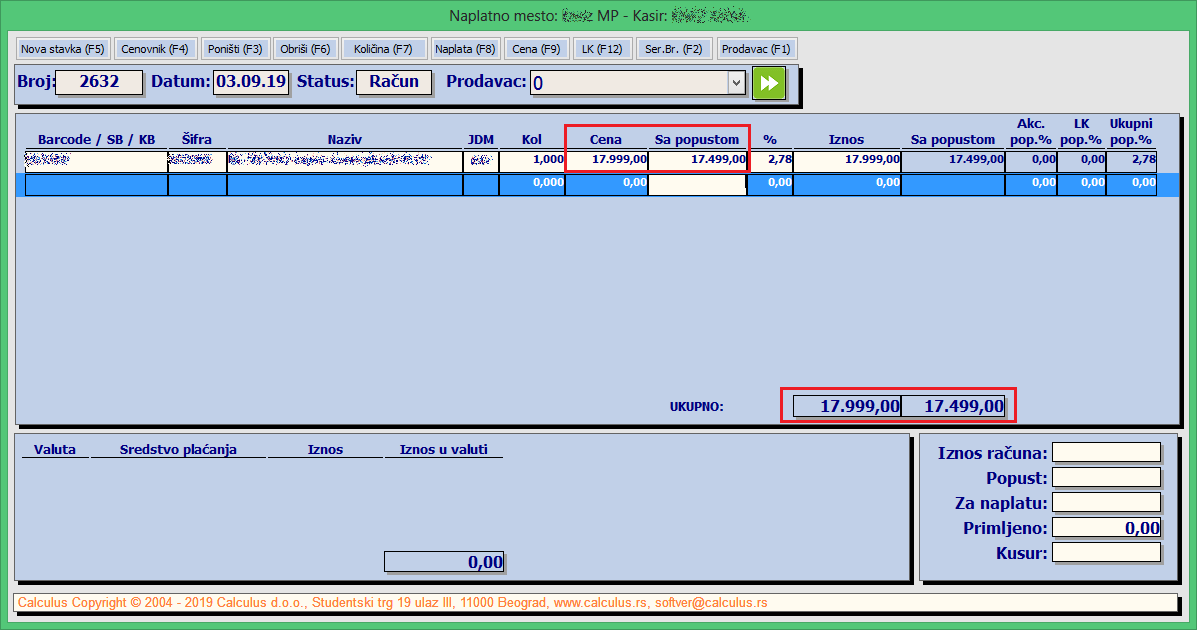
Task: Click the Količina (F7) button
Action: [383, 49]
